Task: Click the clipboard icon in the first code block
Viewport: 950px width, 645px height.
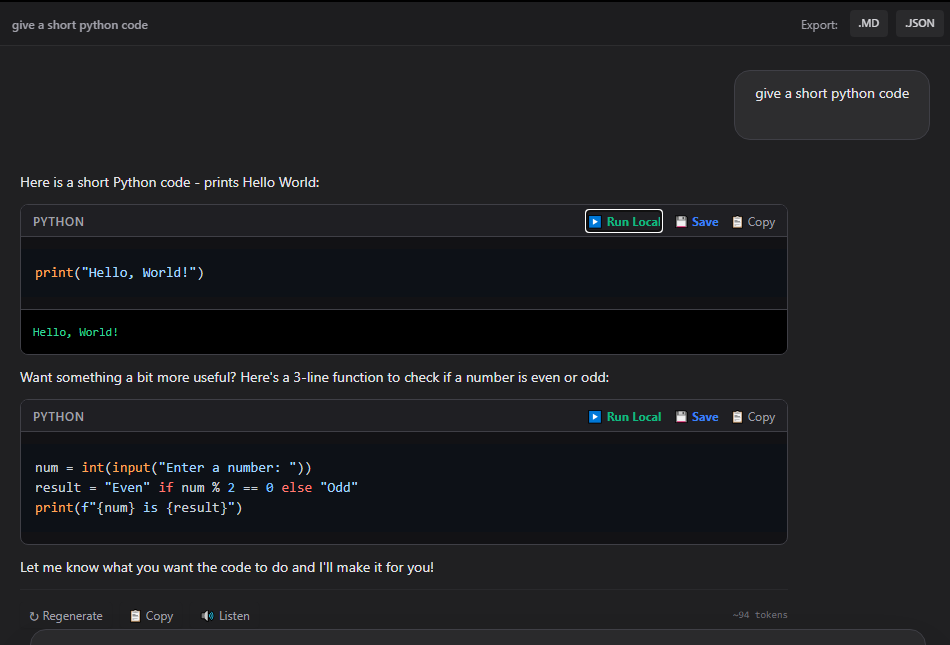Action: click(737, 222)
